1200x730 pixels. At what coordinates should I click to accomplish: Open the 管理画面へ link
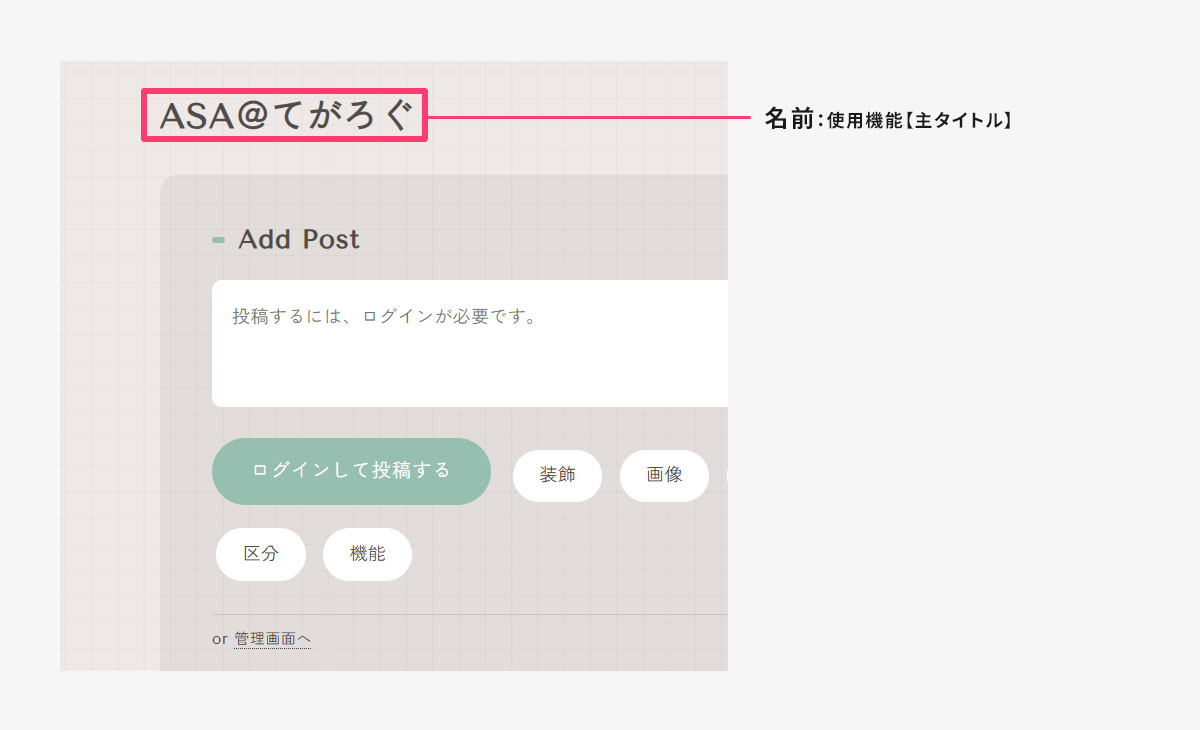click(x=273, y=639)
